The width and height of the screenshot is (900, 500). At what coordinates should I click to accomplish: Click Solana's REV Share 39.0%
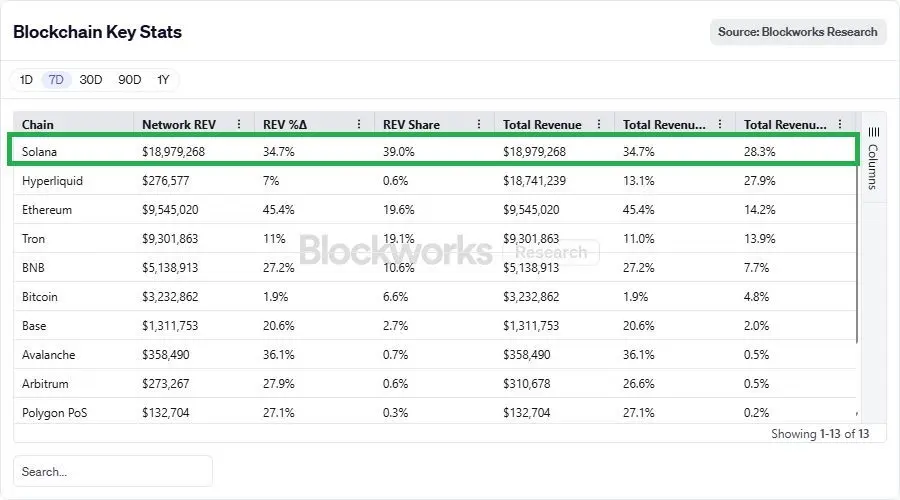coord(399,152)
